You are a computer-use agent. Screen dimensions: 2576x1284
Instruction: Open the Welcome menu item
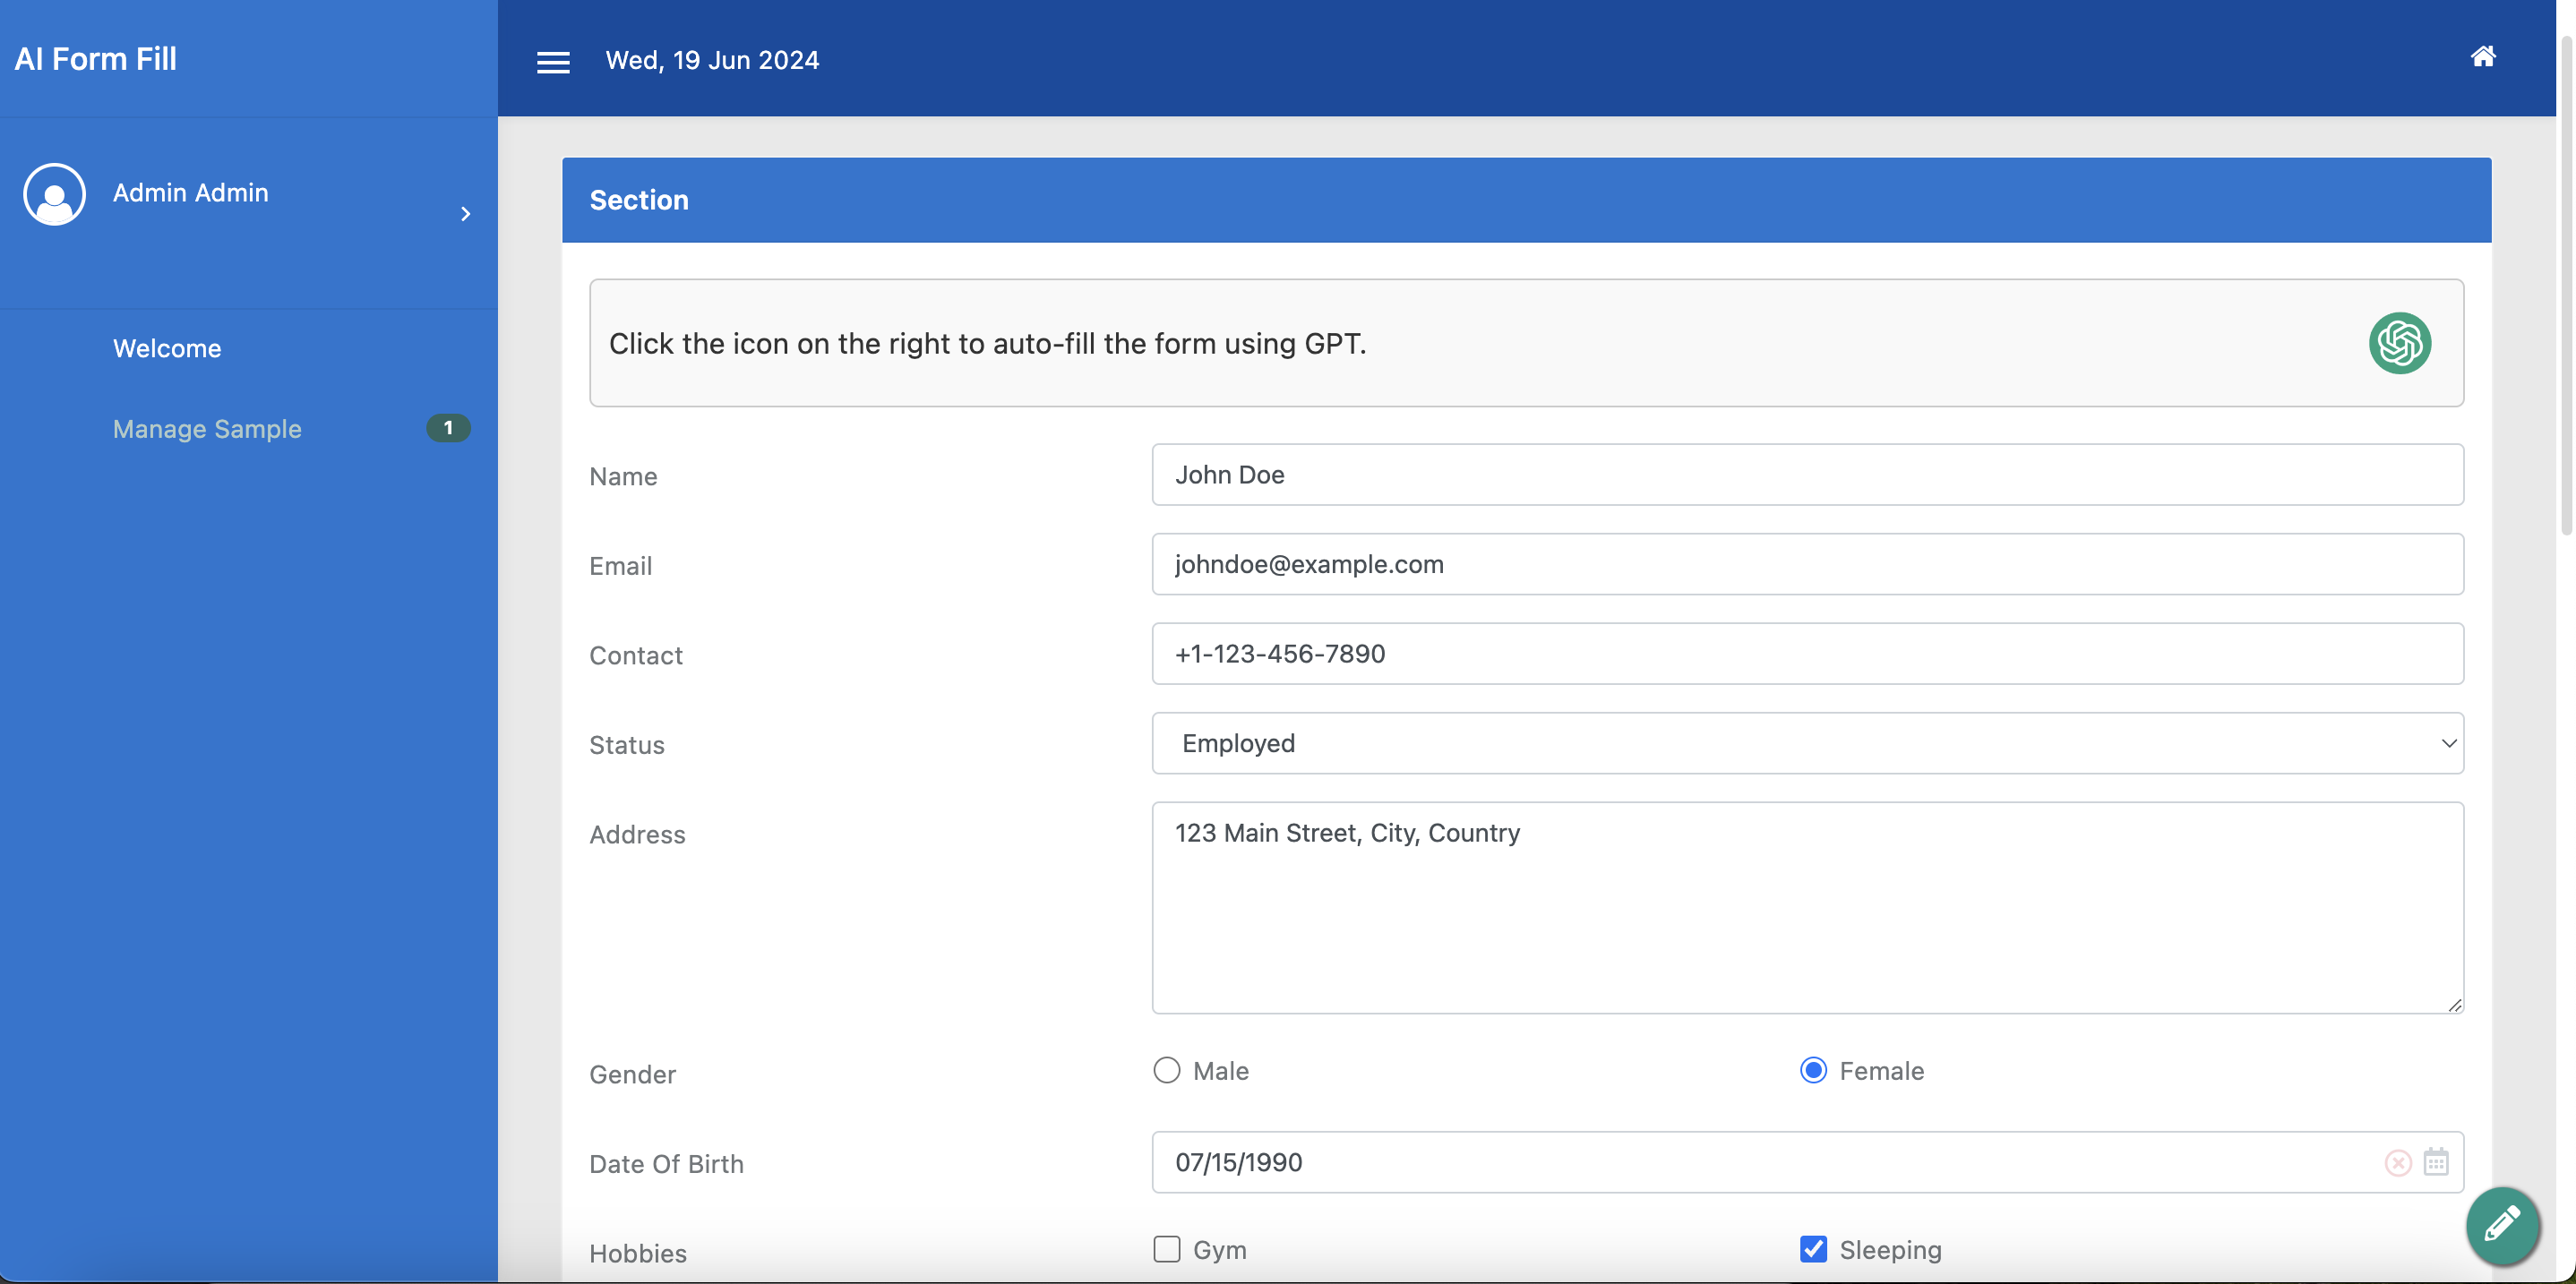[x=167, y=349]
